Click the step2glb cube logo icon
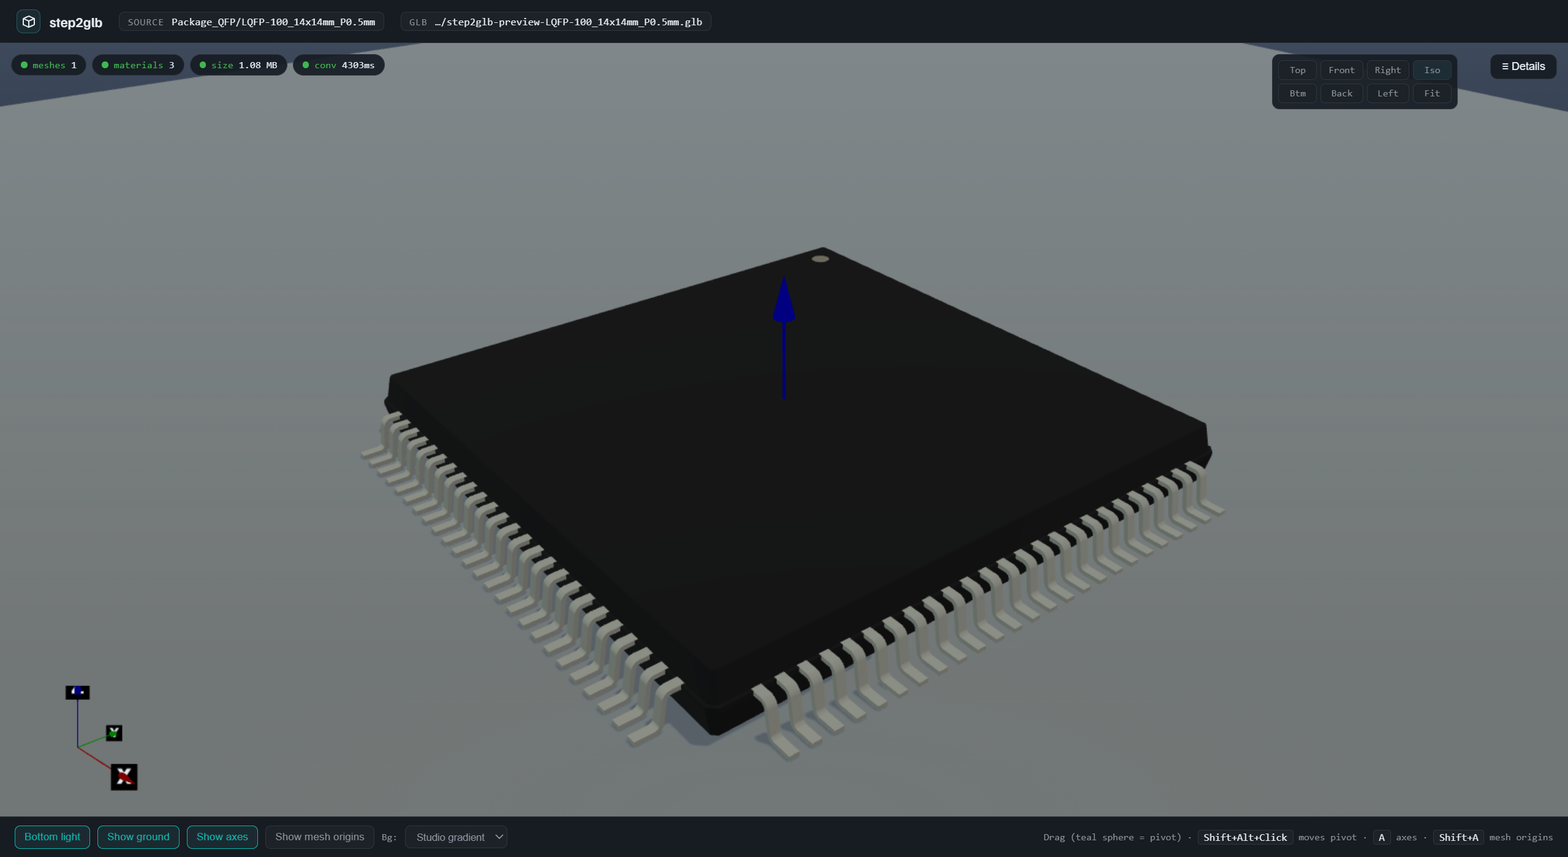The width and height of the screenshot is (1568, 857). point(29,21)
